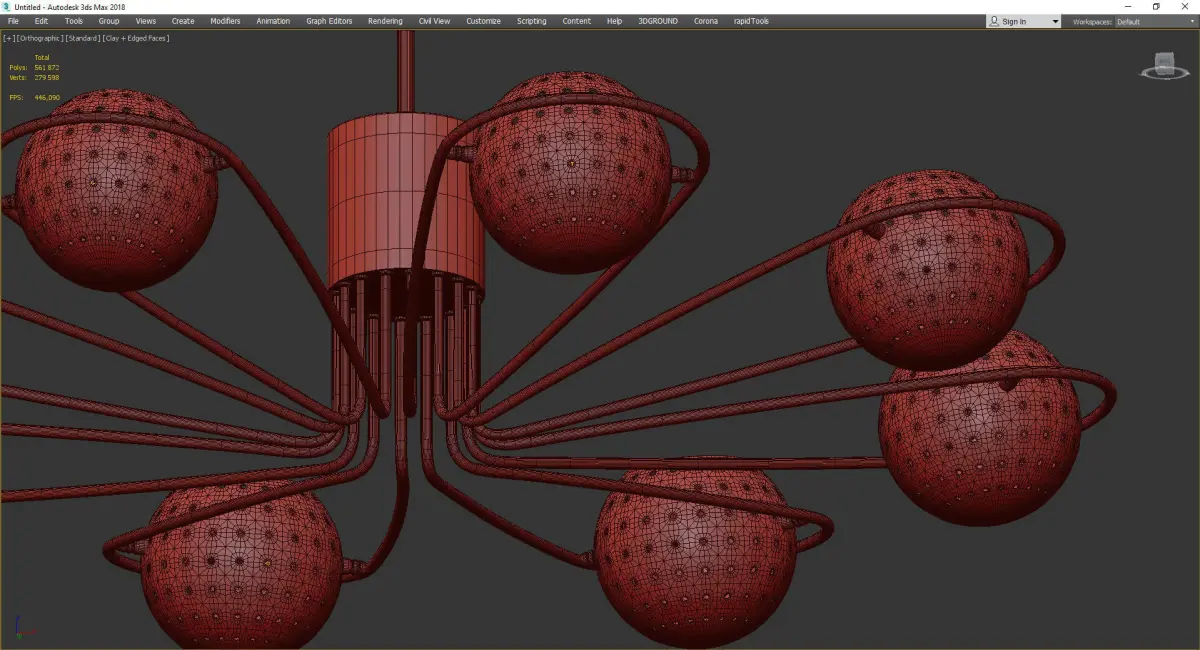
Task: Open the Scripting menu
Action: (531, 21)
